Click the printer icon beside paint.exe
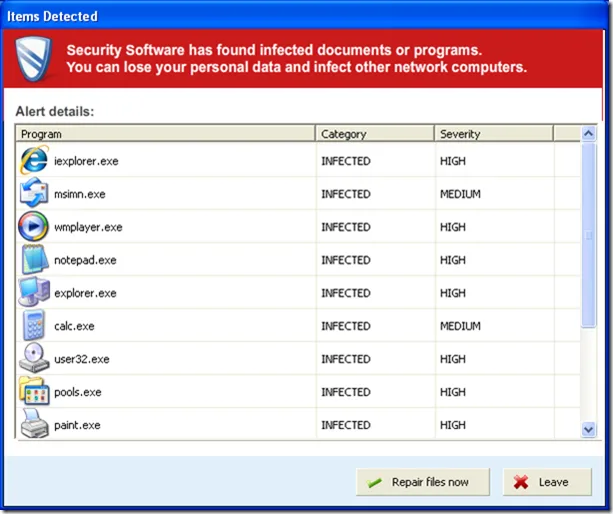The height and width of the screenshot is (514, 613). (x=33, y=424)
